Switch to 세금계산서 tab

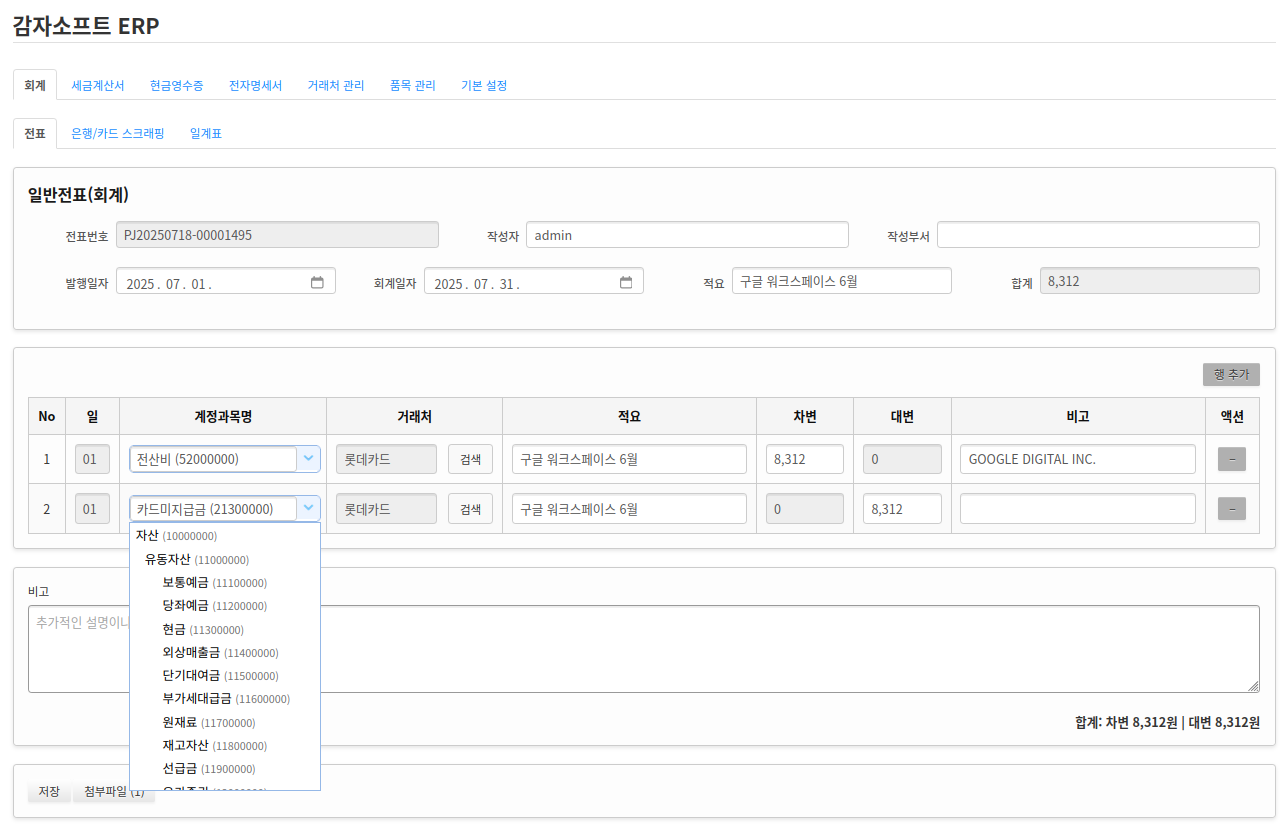click(x=98, y=86)
